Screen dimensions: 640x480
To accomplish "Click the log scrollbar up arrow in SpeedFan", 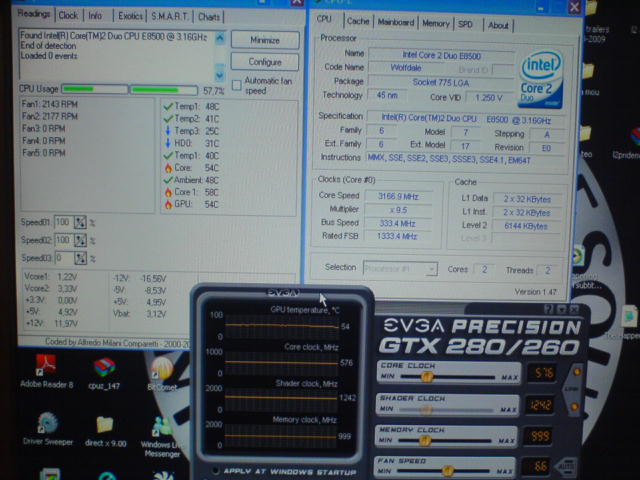I will (220, 38).
